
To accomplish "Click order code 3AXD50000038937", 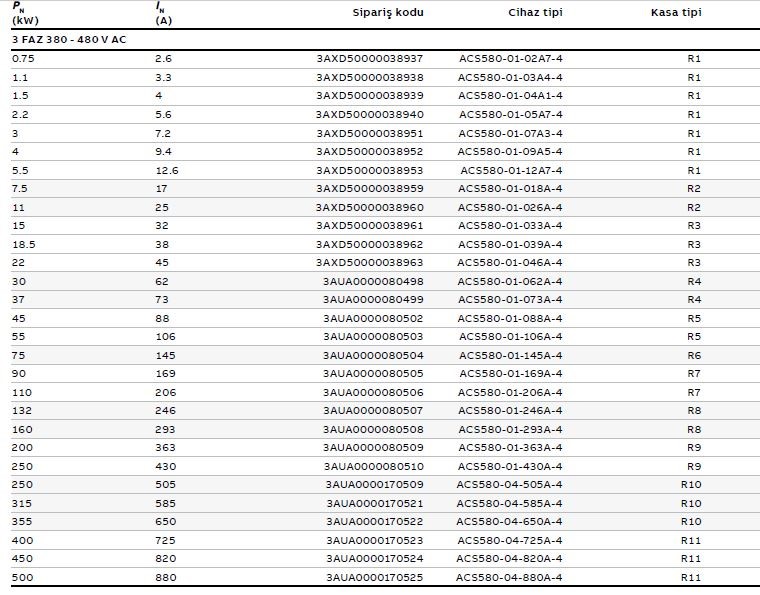I will click(370, 59).
